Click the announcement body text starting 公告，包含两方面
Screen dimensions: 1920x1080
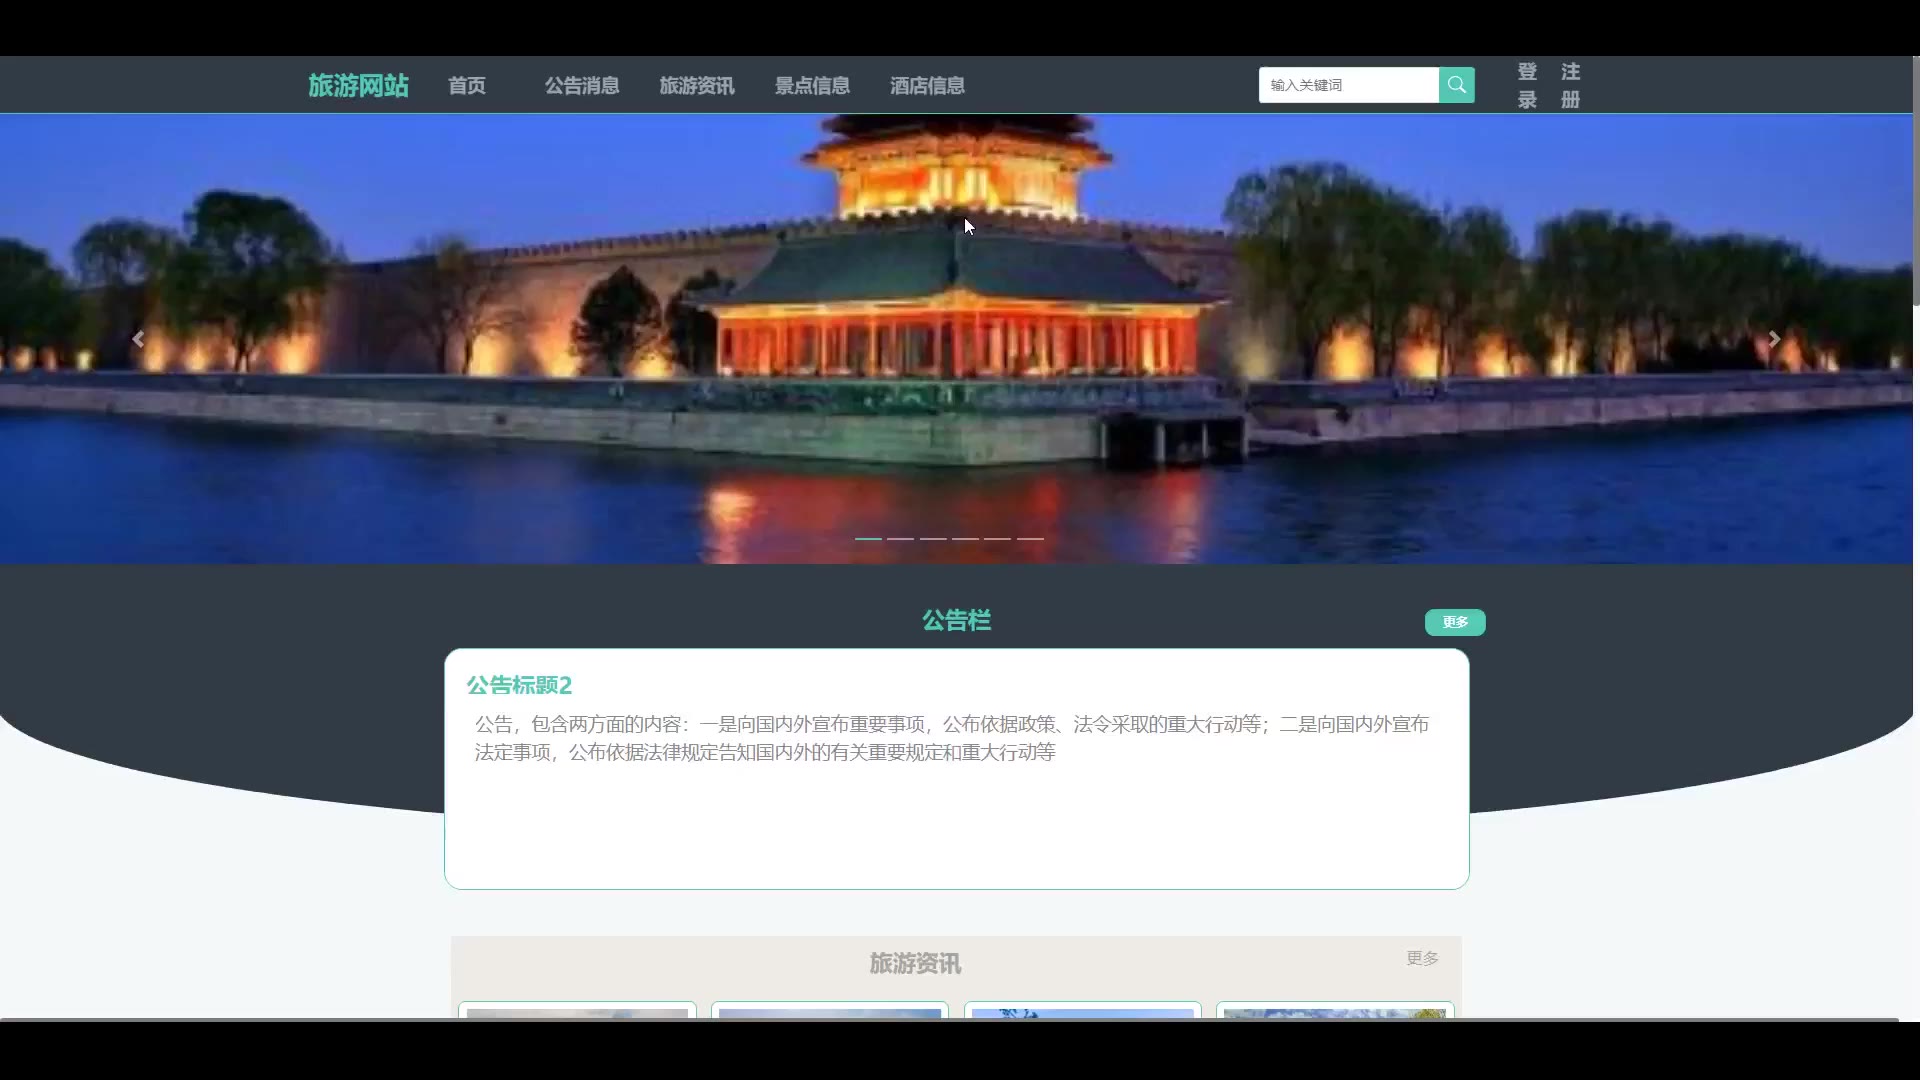click(952, 738)
